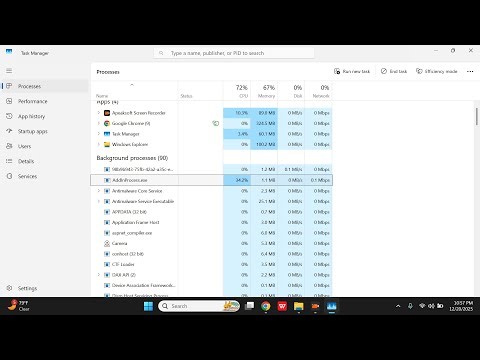The image size is (480, 360).
Task: Sort by Status column header
Action: point(200,91)
